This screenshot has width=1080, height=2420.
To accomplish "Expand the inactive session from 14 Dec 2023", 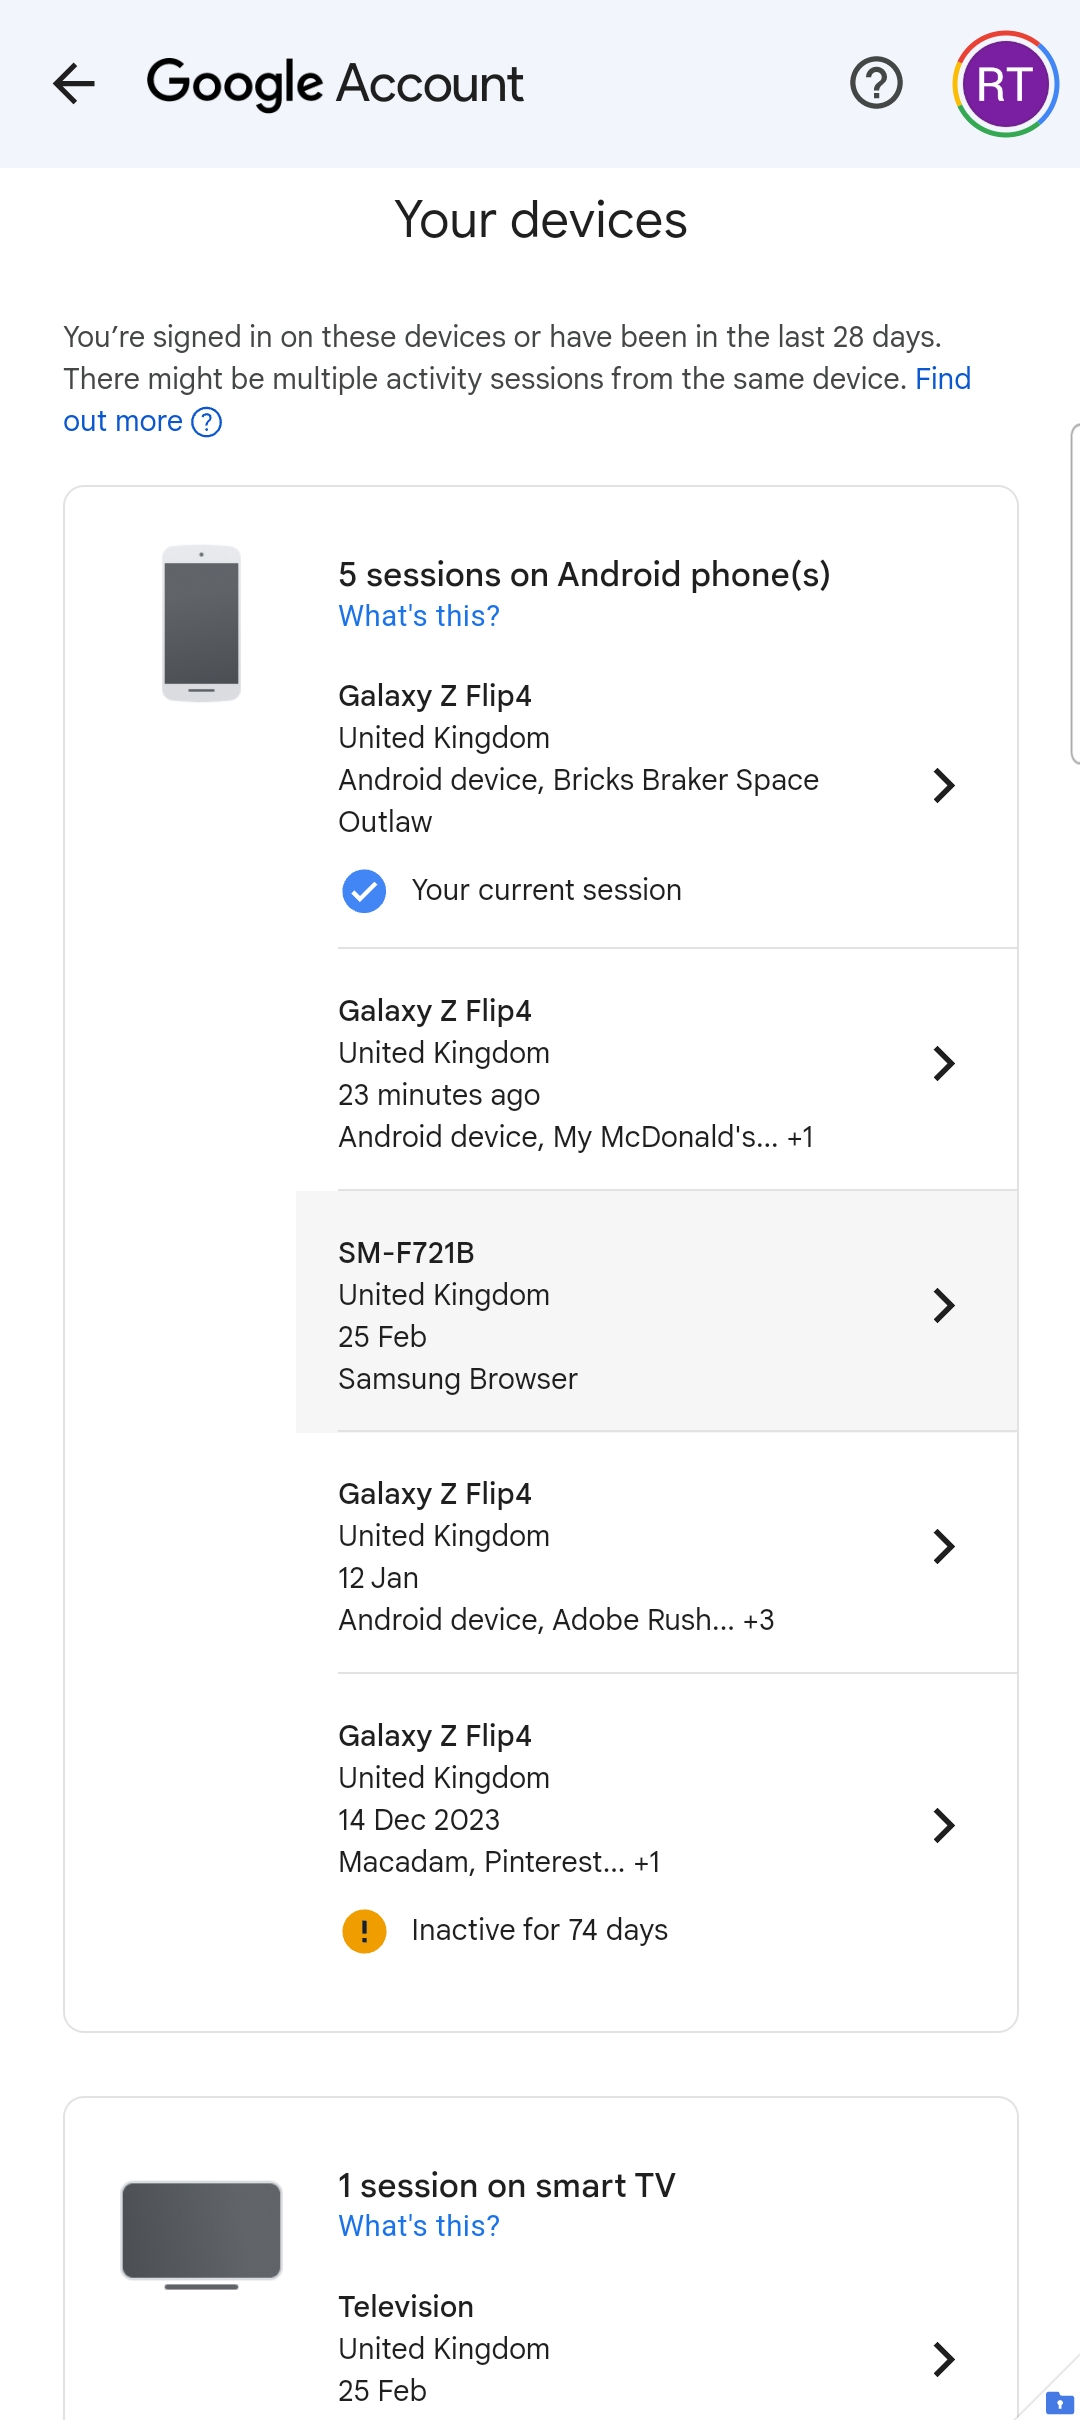I will (x=944, y=1824).
